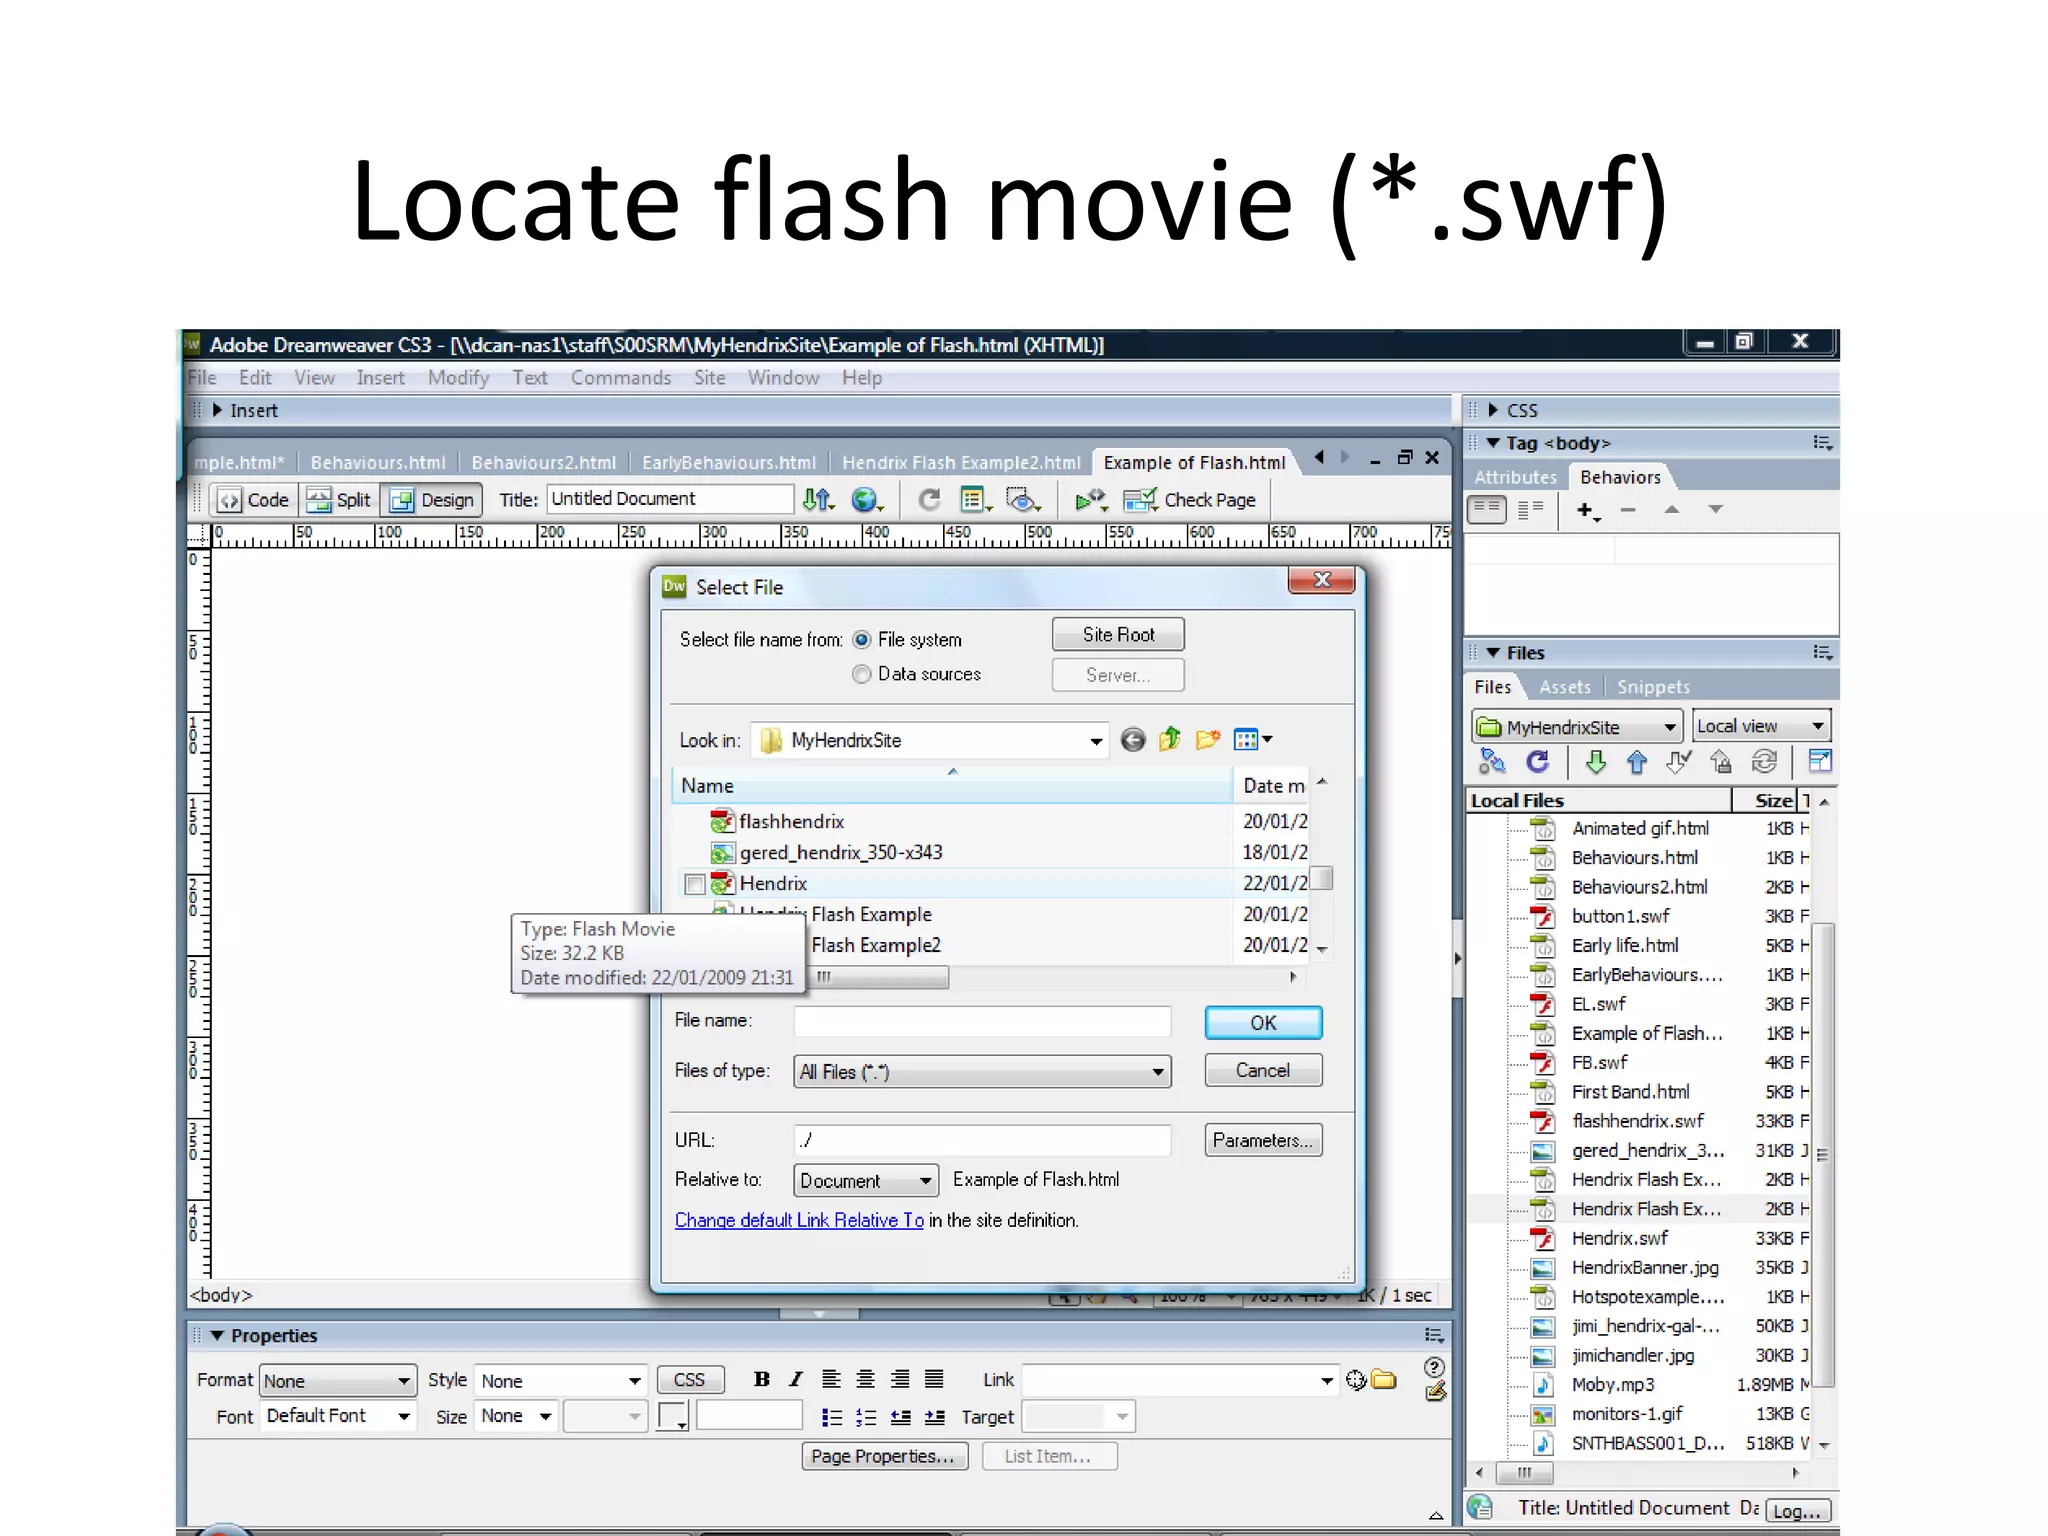Click the Validate markup icon
Screen dimensions: 2048x1536
pyautogui.click(x=1091, y=500)
